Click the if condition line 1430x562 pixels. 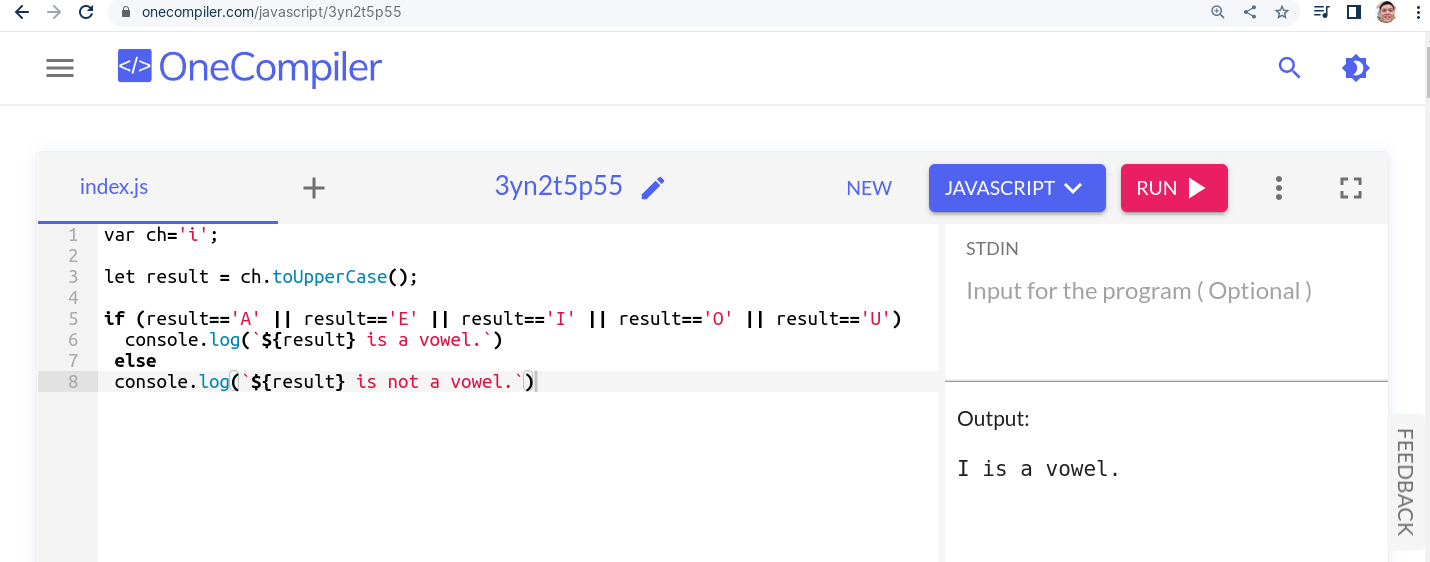click(x=503, y=319)
